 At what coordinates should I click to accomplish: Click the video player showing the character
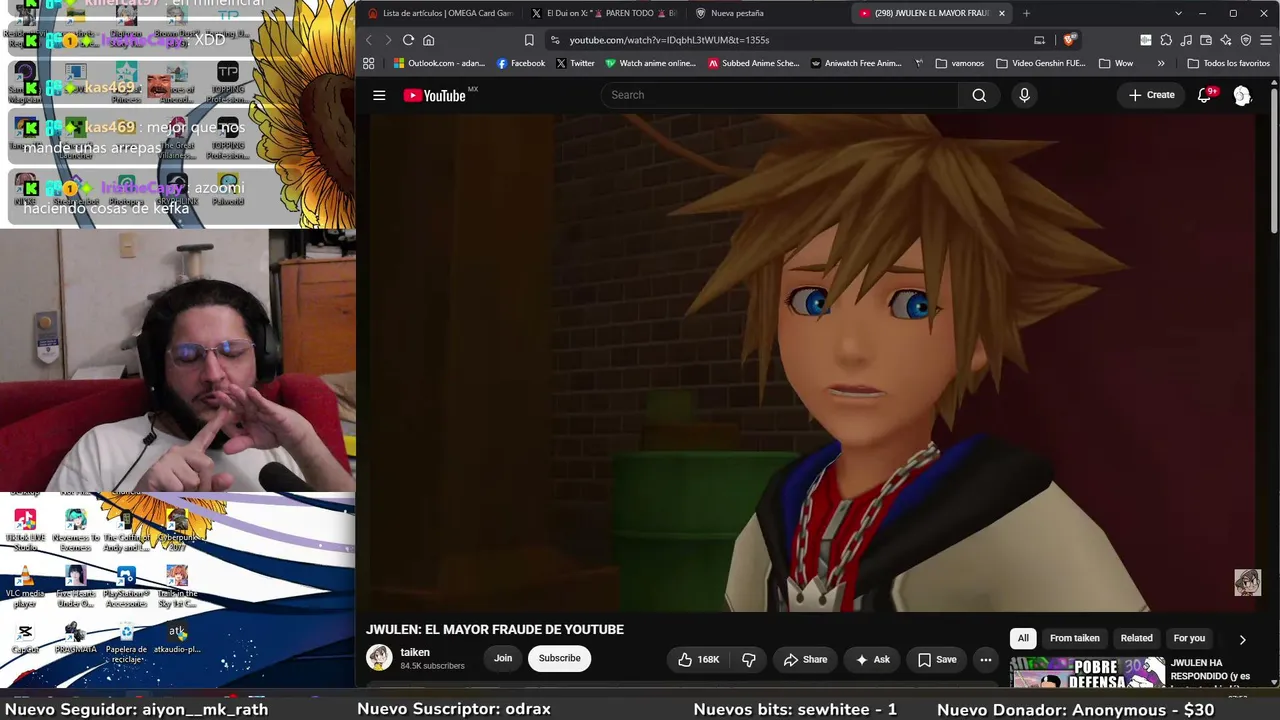click(812, 362)
